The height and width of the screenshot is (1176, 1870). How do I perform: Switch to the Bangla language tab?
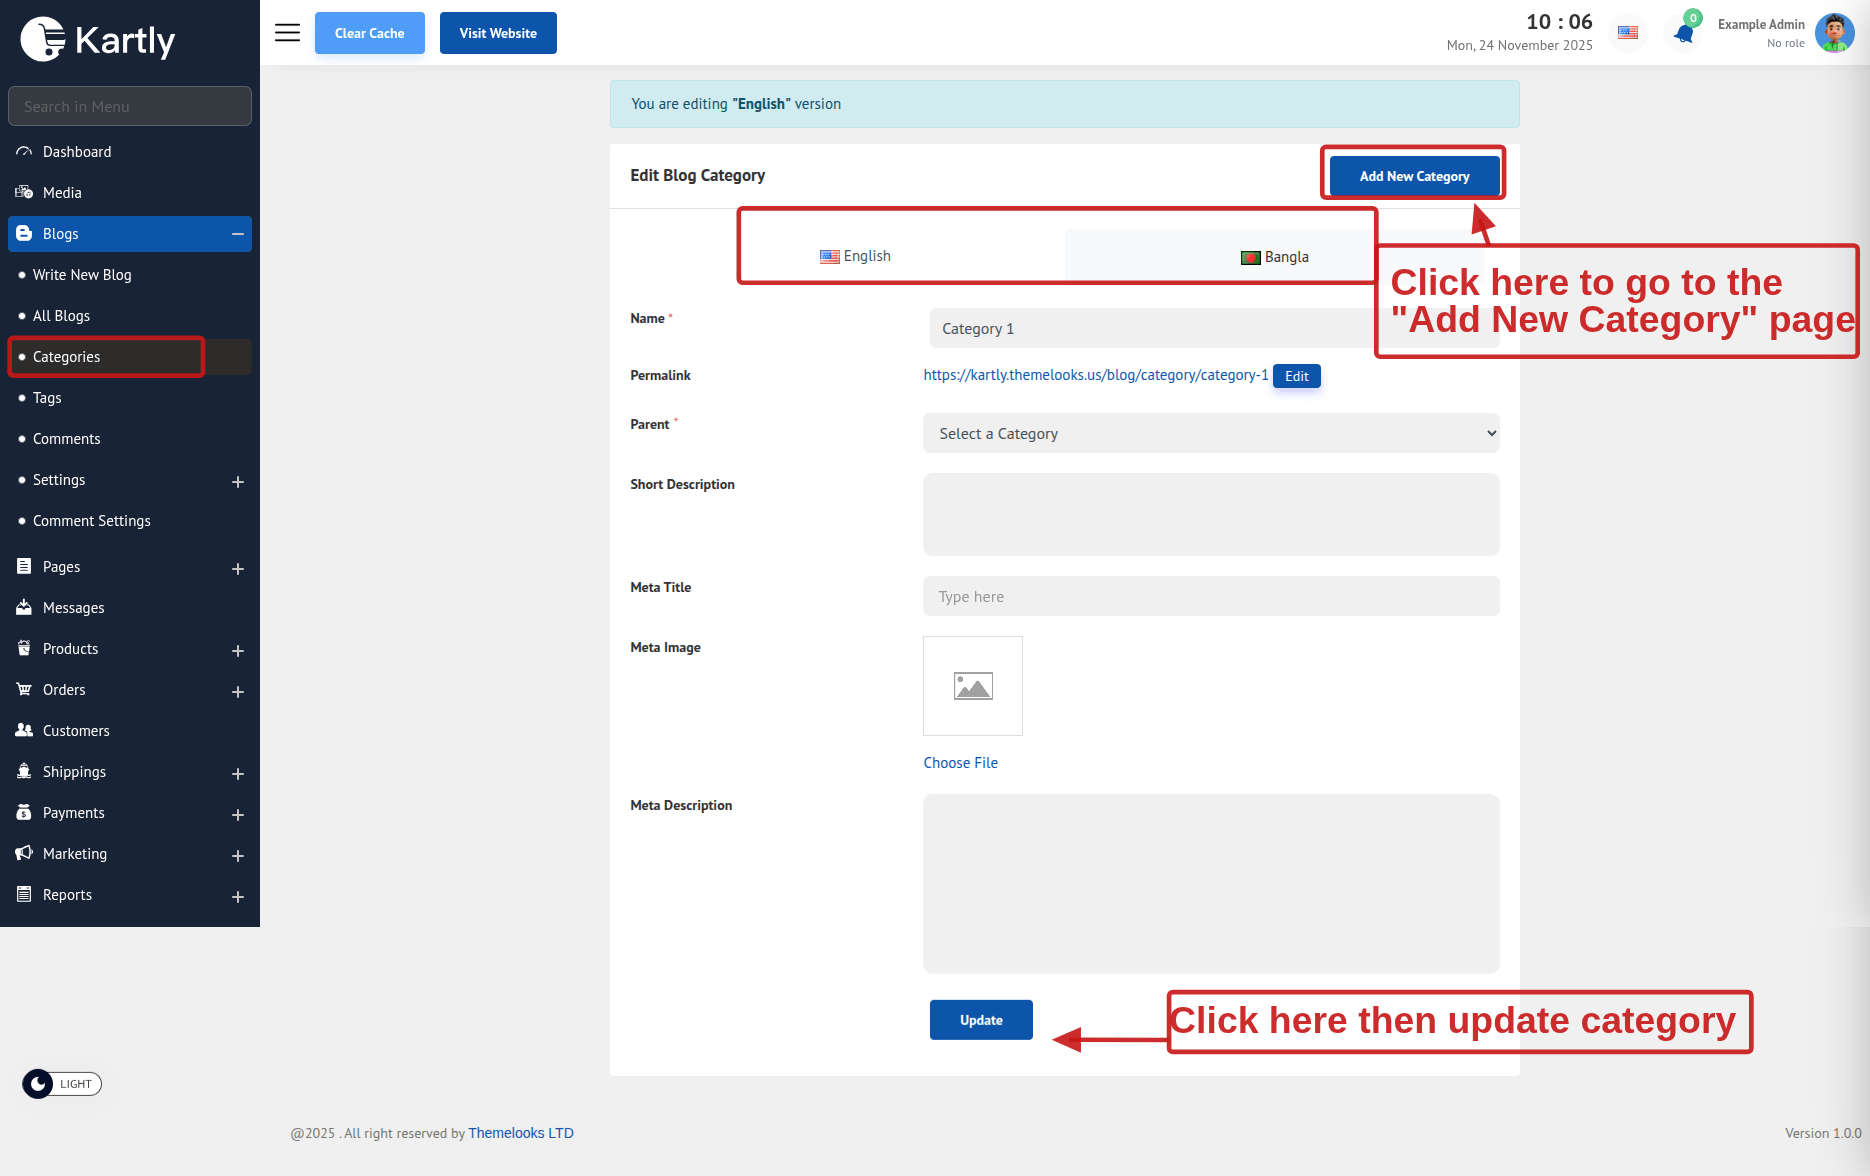click(x=1274, y=257)
